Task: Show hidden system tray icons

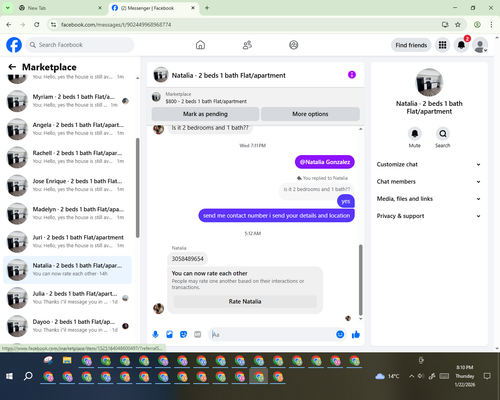Action: (x=412, y=376)
